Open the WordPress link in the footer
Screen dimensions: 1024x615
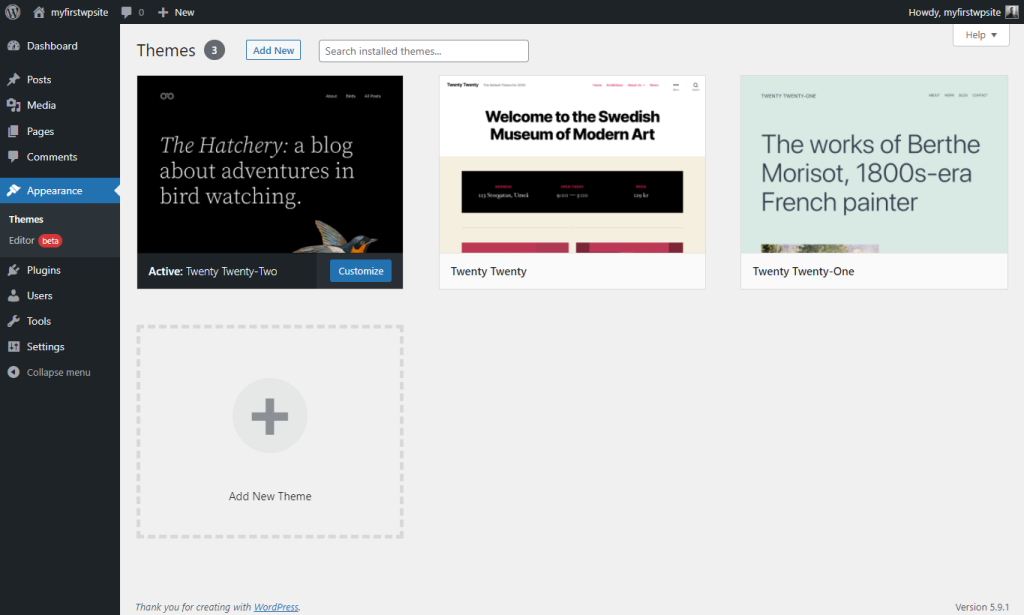point(275,606)
